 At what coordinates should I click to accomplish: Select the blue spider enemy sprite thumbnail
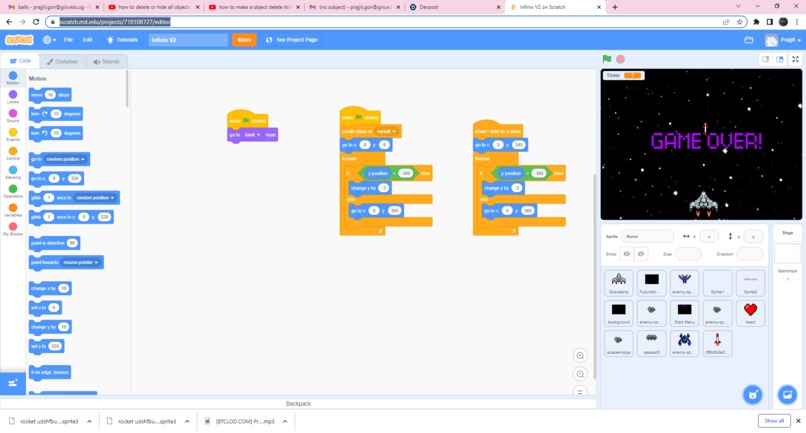684,343
